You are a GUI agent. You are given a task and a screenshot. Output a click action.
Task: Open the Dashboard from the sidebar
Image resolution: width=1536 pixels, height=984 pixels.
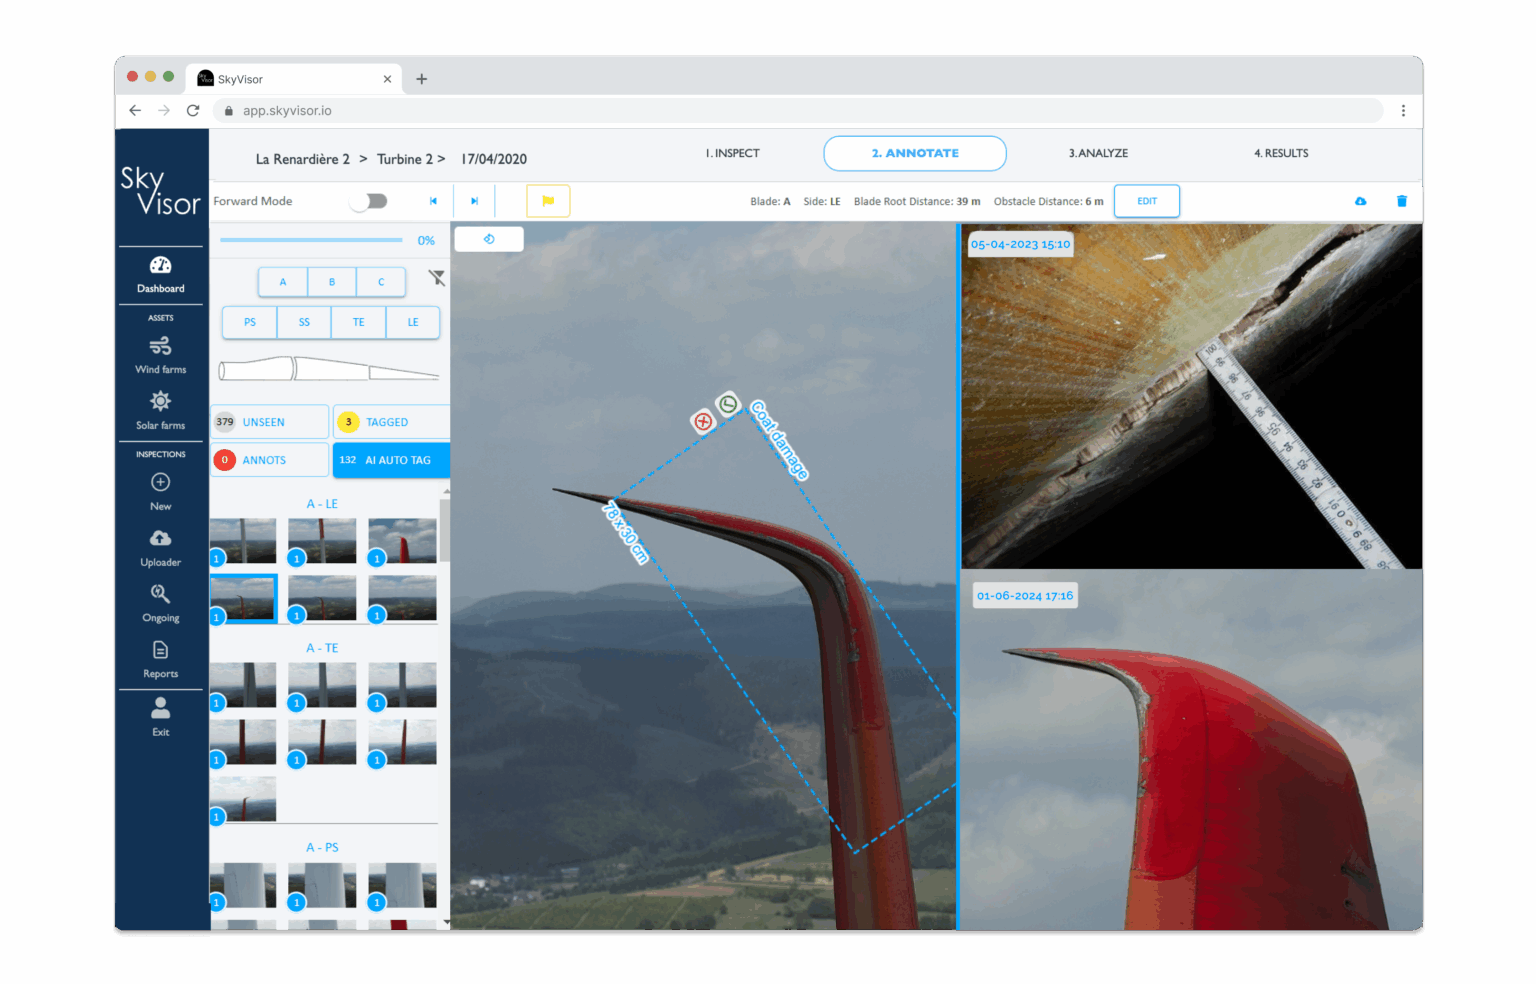160,274
